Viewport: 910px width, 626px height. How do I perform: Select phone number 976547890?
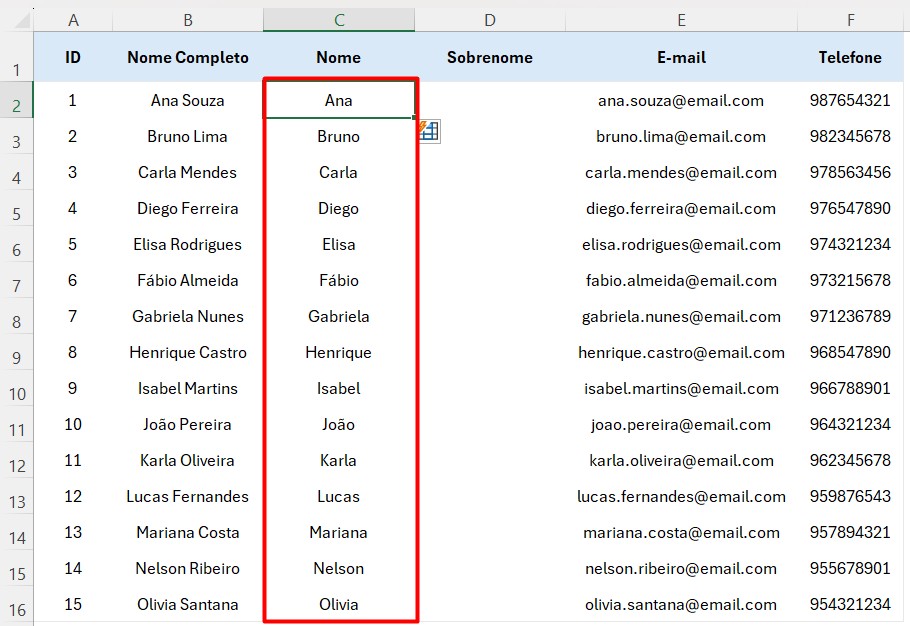[x=850, y=208]
